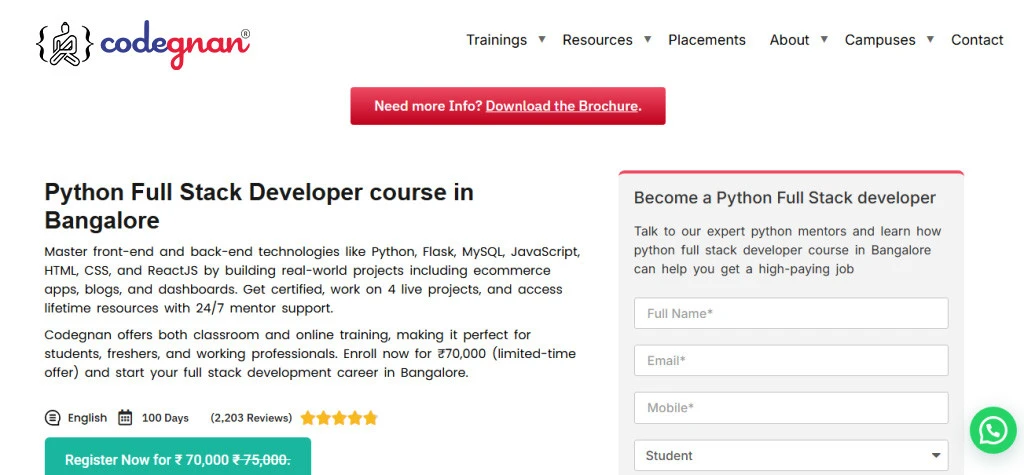Click Become a Python Full Stack developer heading
Image resolution: width=1024 pixels, height=475 pixels.
coord(784,198)
